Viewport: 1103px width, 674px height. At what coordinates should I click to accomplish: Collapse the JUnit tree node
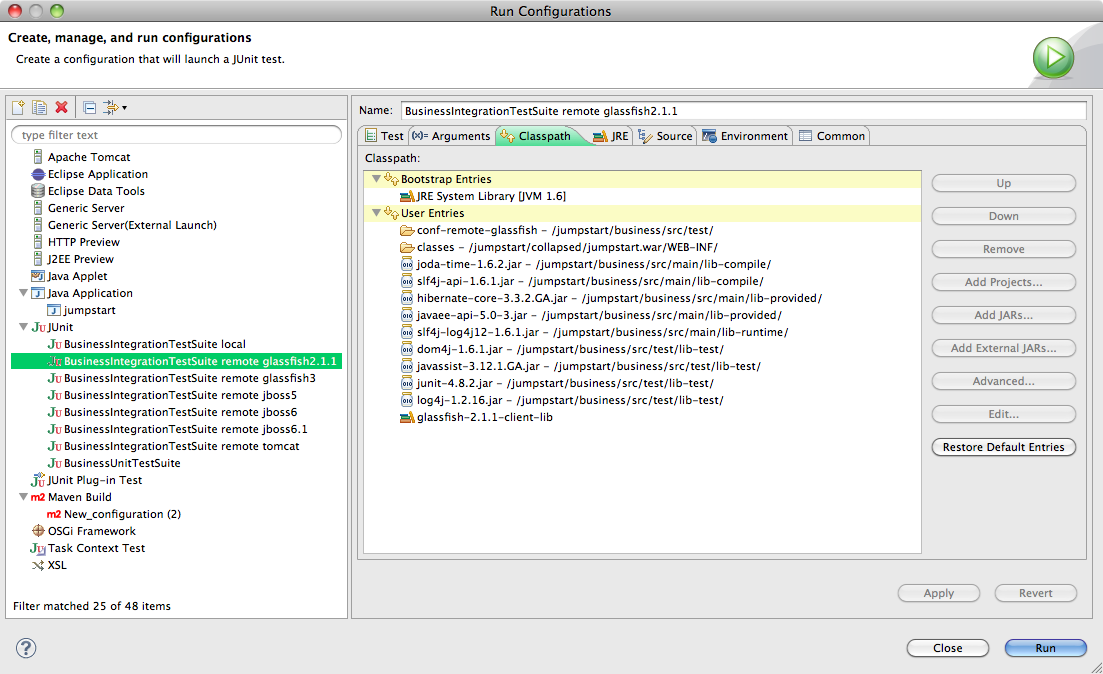23,327
